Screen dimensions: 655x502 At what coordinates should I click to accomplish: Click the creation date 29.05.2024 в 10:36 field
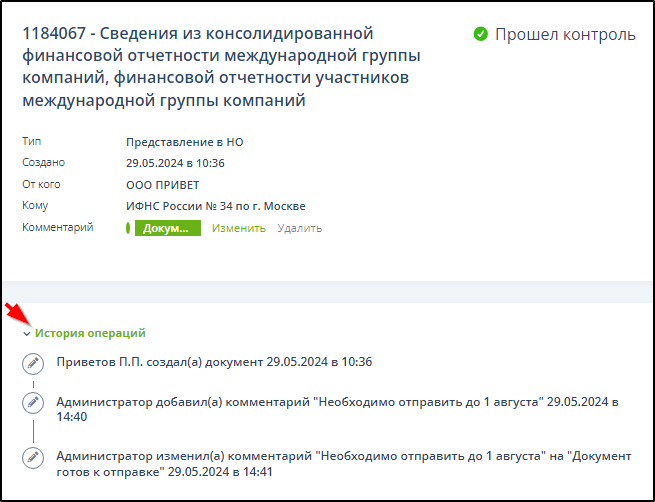[x=175, y=163]
